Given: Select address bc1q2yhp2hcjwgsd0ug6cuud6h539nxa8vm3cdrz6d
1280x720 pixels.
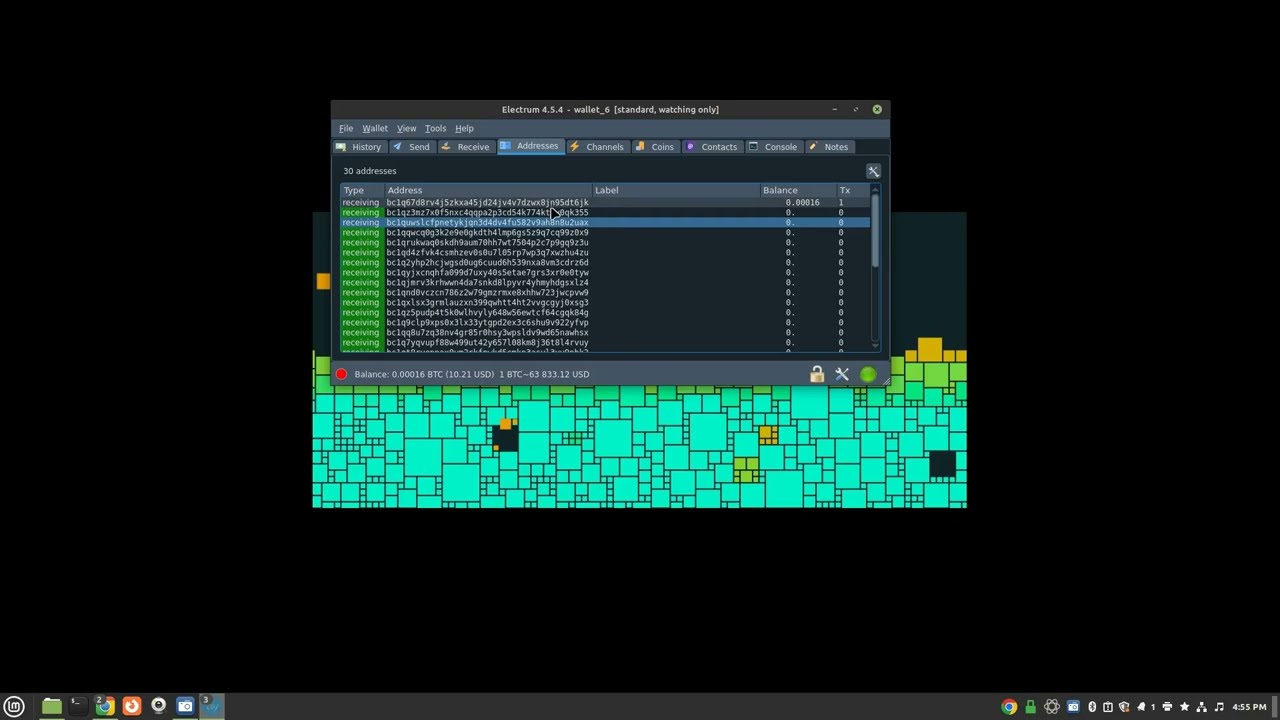Looking at the screenshot, I should click(x=487, y=262).
